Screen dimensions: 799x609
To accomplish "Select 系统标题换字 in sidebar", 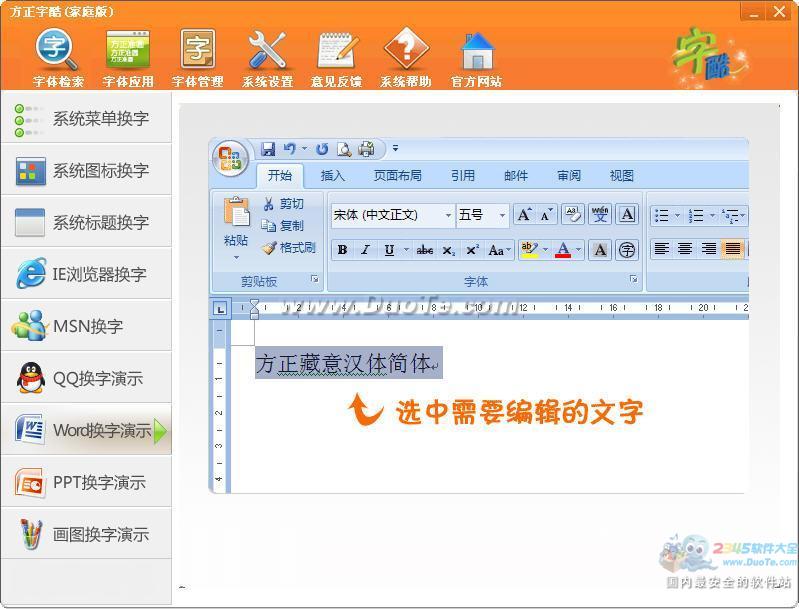I will point(86,222).
